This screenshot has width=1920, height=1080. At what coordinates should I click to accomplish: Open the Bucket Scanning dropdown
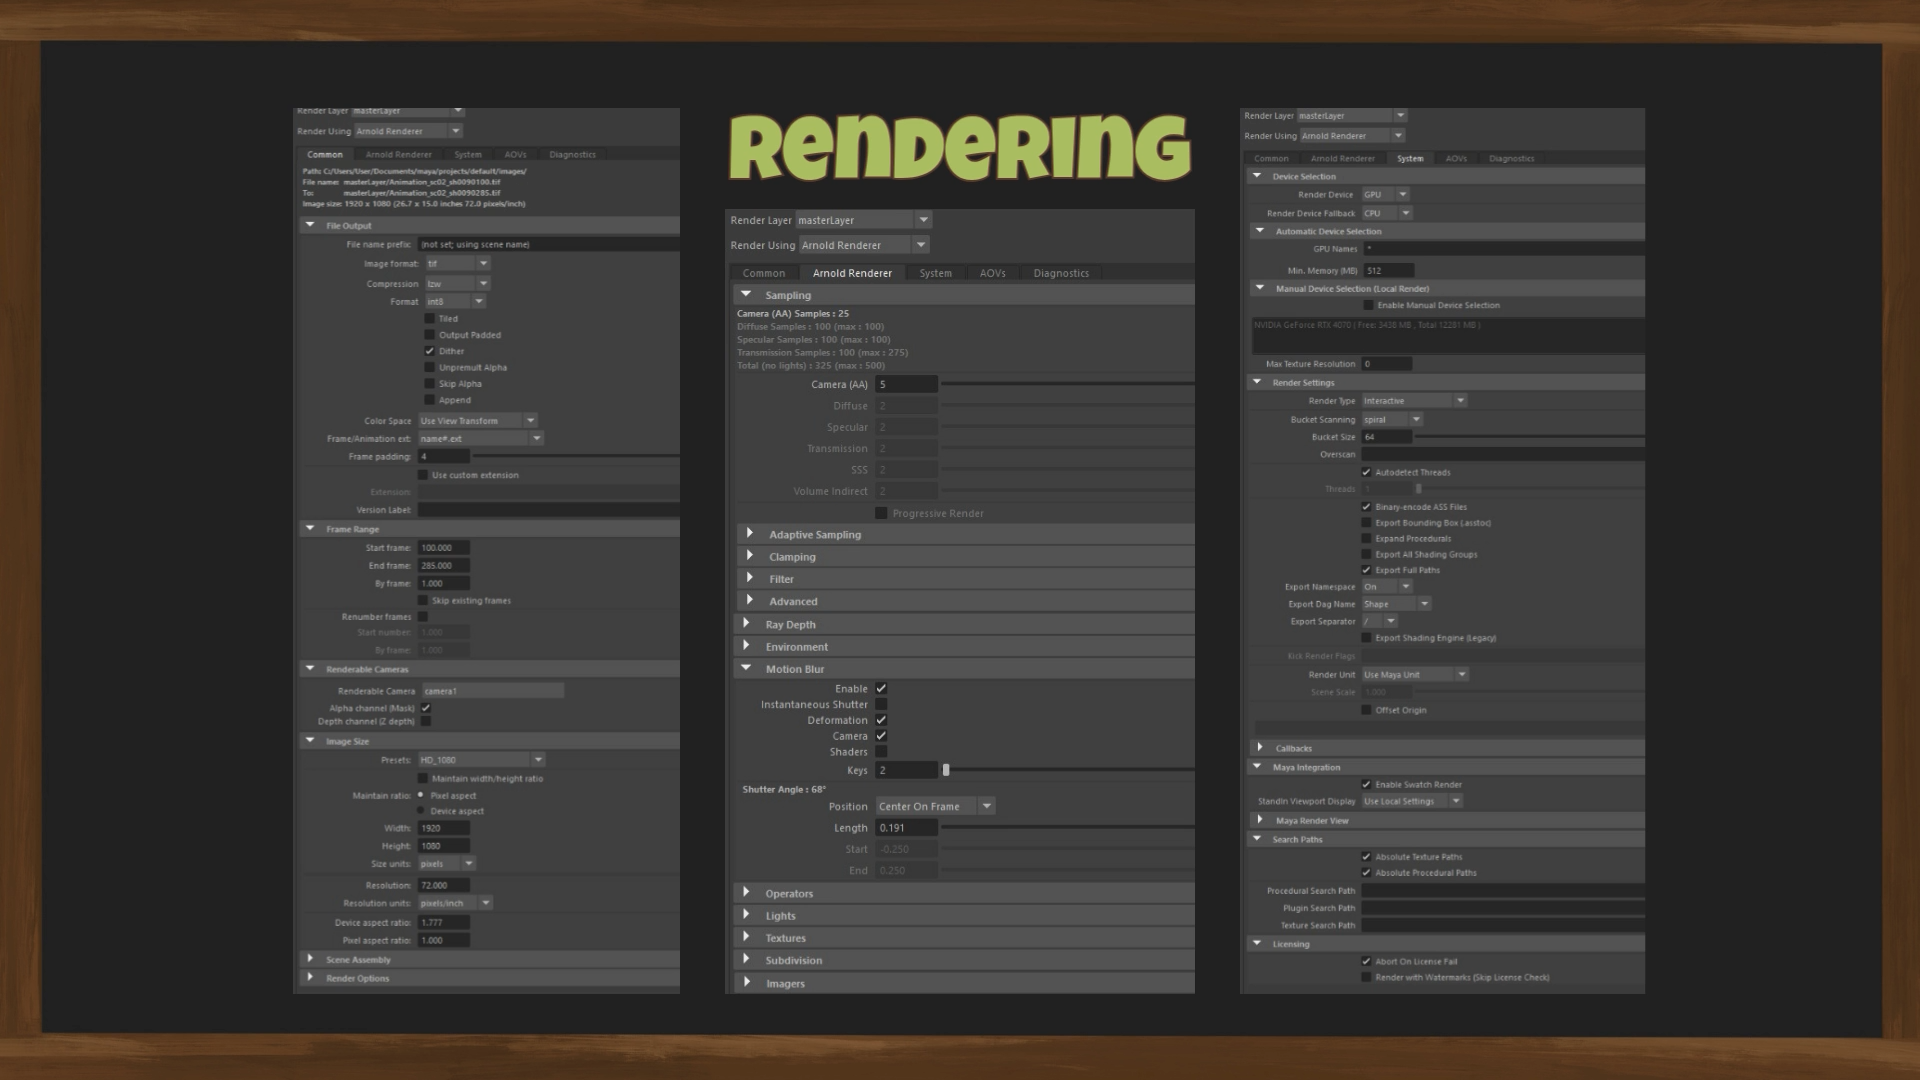[1392, 420]
